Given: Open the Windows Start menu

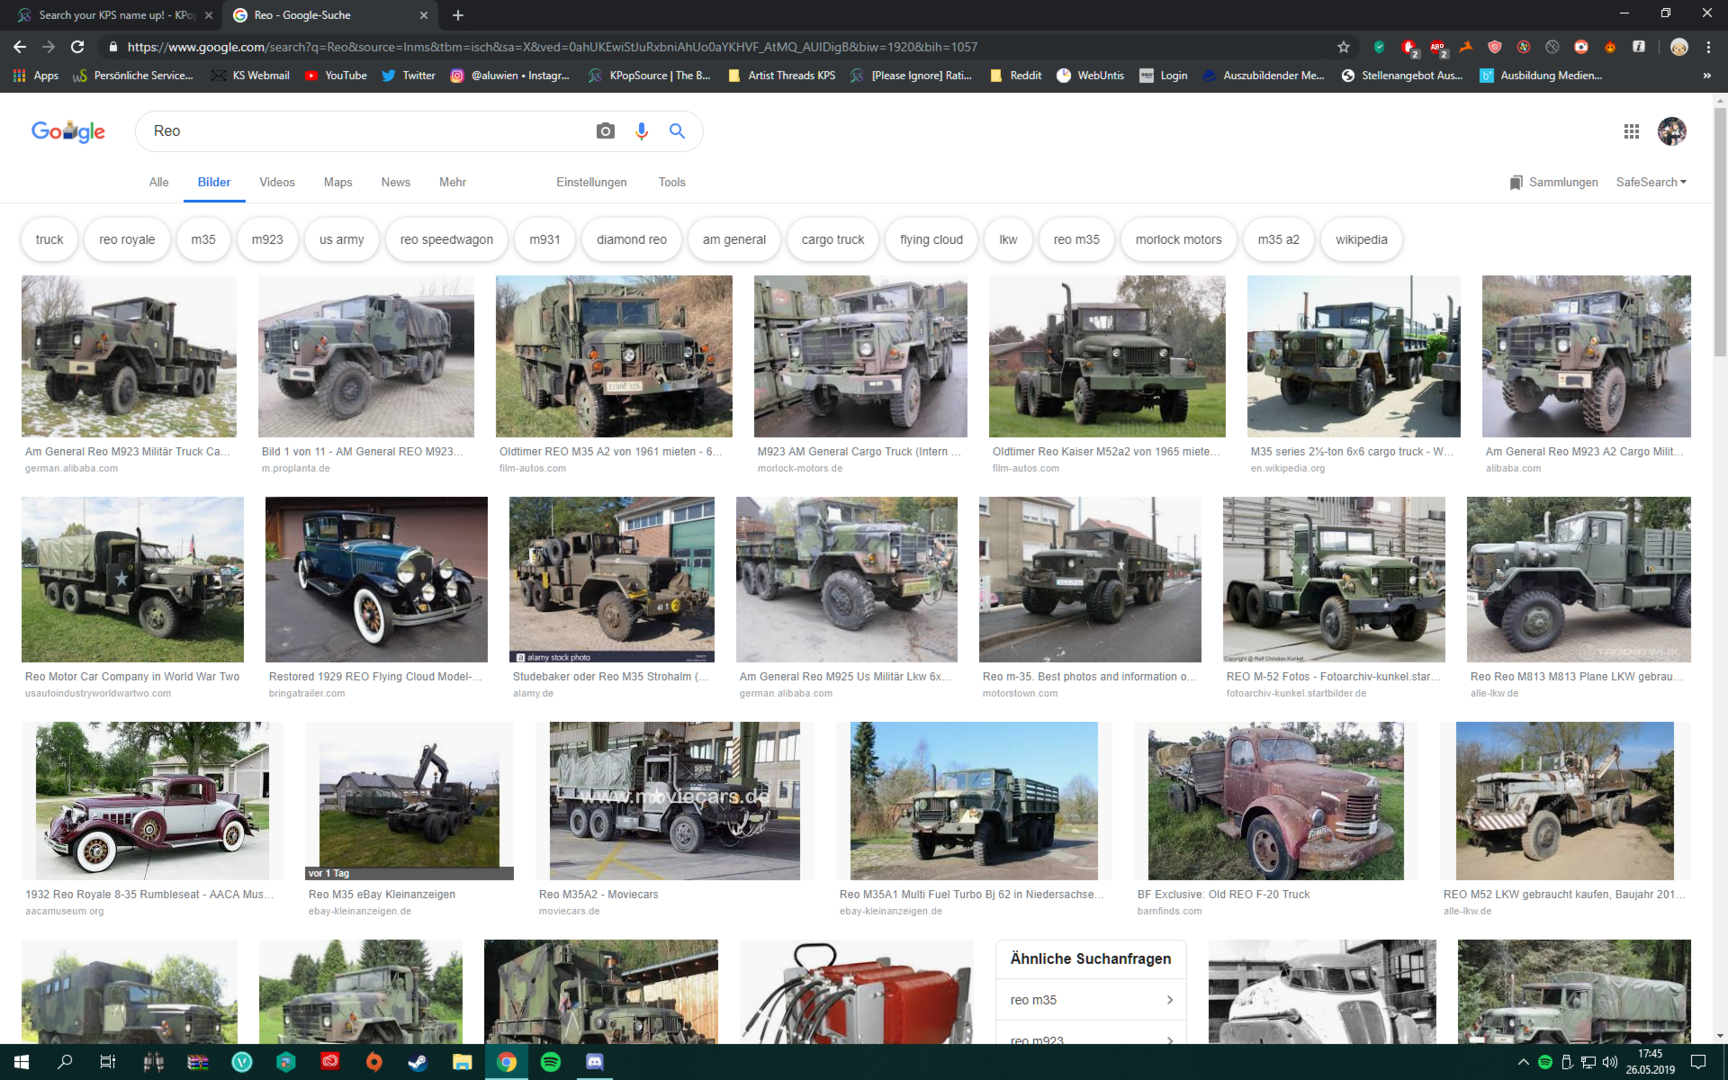Looking at the screenshot, I should click(x=21, y=1062).
